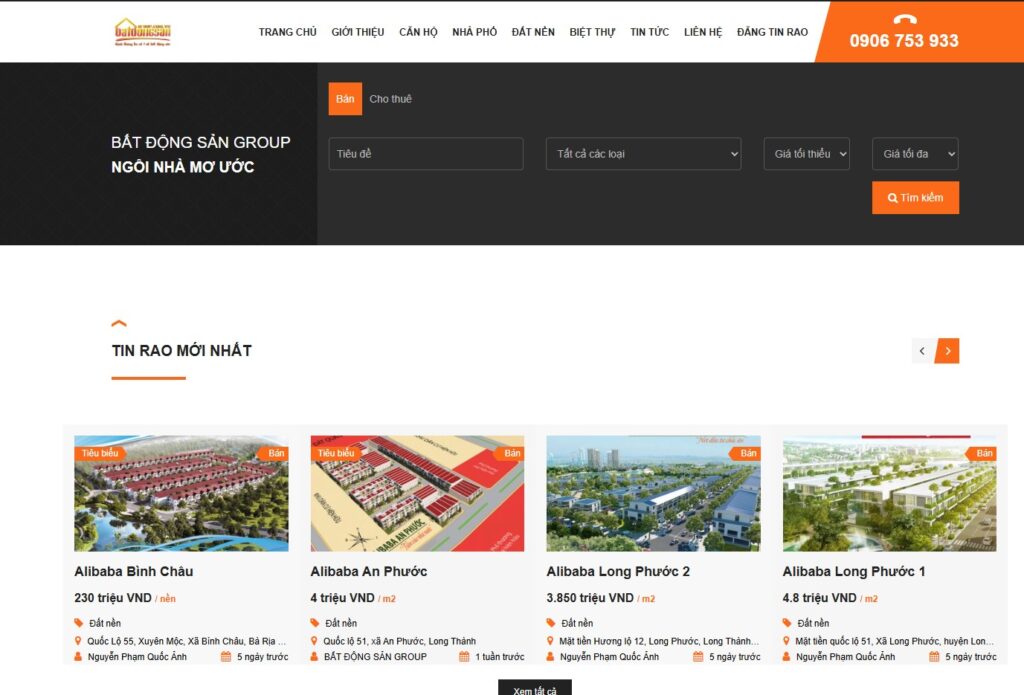This screenshot has width=1024, height=695.
Task: Click the phone handset icon in header
Action: click(x=905, y=17)
